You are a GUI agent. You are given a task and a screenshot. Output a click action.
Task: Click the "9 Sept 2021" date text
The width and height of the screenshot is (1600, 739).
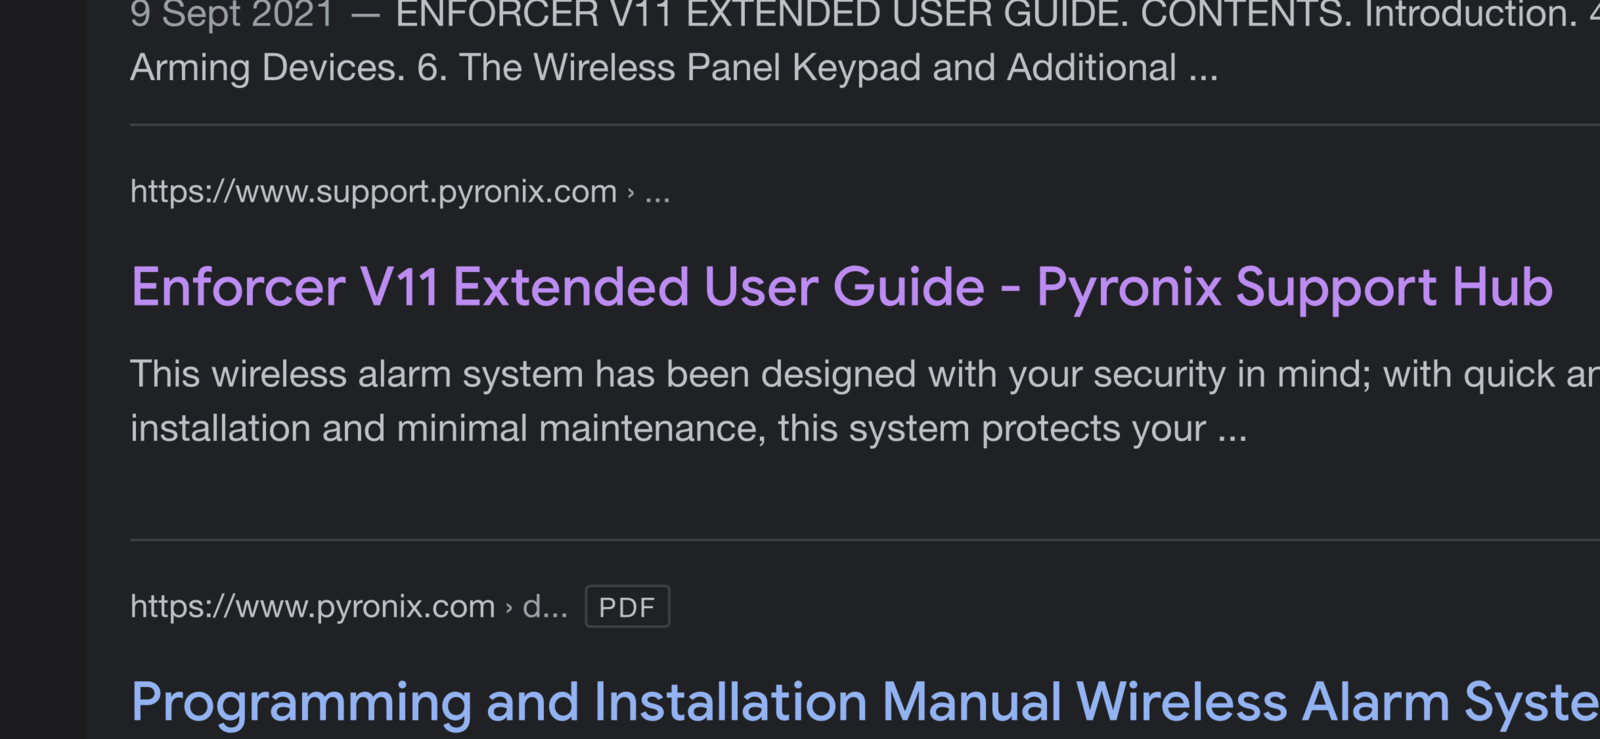[x=231, y=15]
